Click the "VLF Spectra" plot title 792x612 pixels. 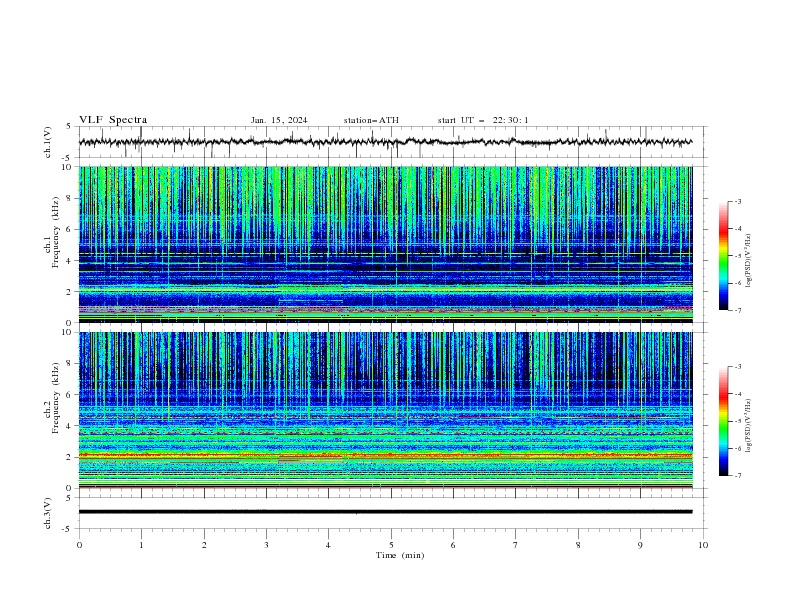[113, 120]
